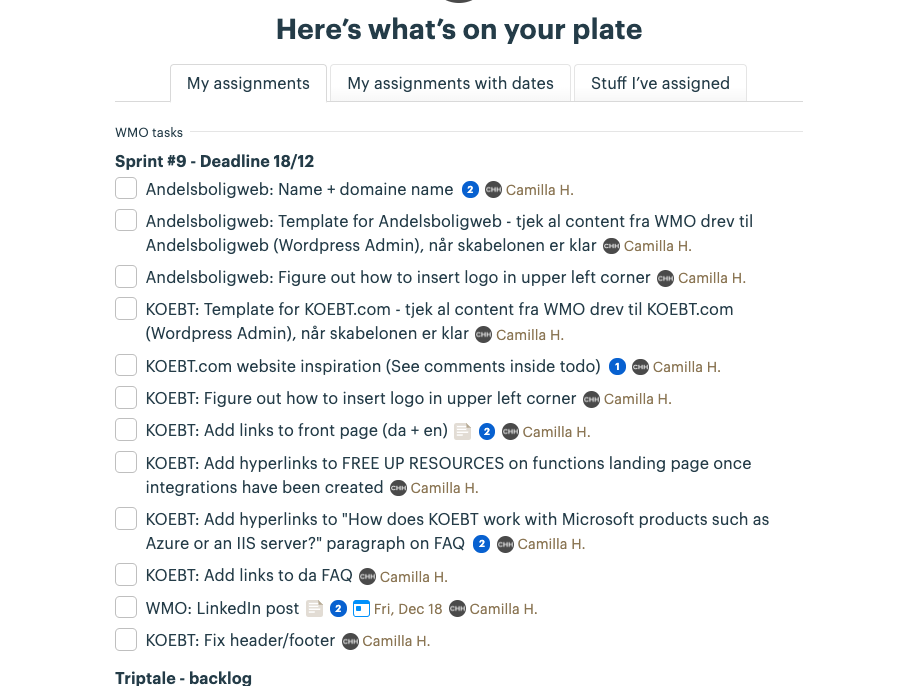915x686 pixels.
Task: Click comment badge on Add links to front page
Action: [x=487, y=432]
